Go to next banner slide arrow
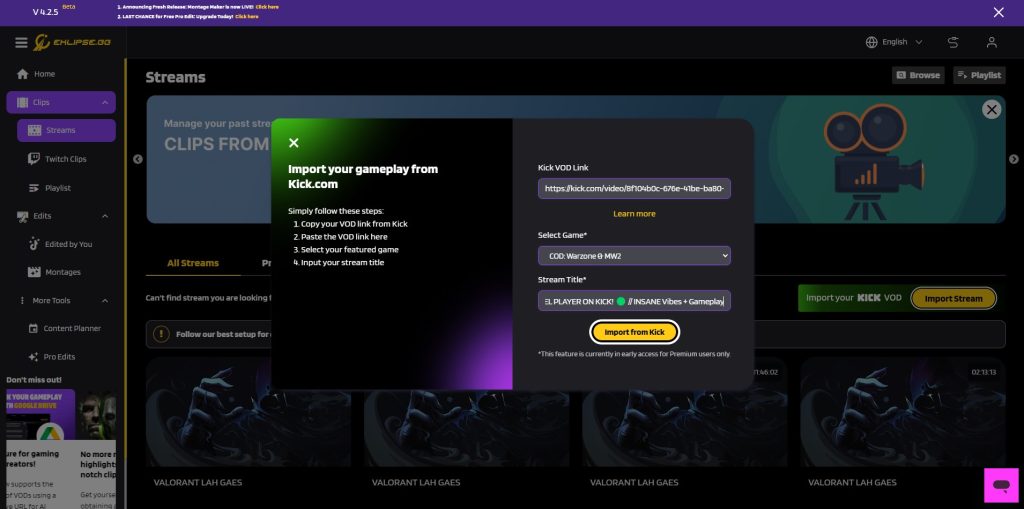Viewport: 1024px width, 509px height. pos(1014,159)
